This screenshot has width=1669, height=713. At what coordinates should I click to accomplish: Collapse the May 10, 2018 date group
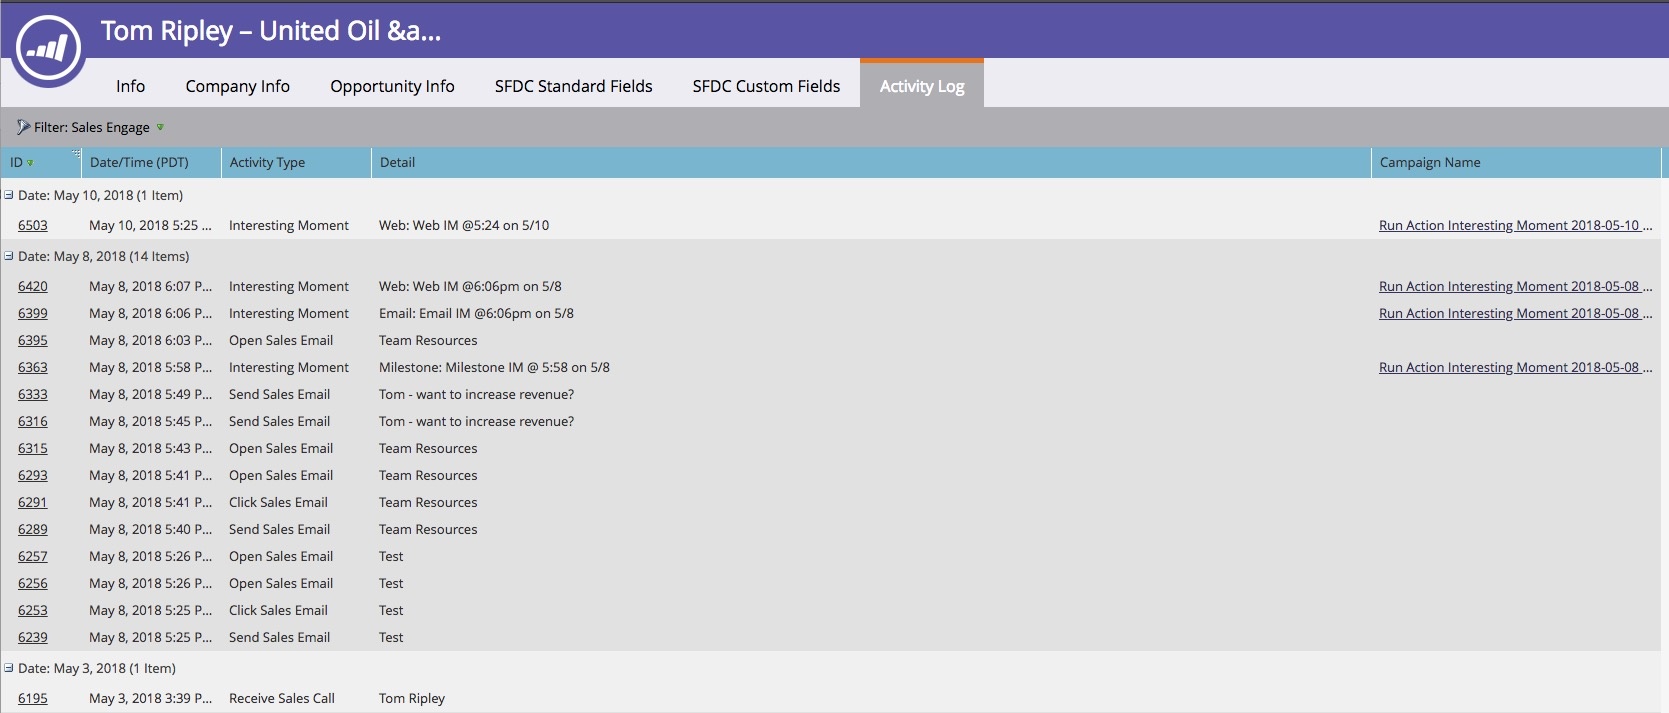(x=8, y=195)
